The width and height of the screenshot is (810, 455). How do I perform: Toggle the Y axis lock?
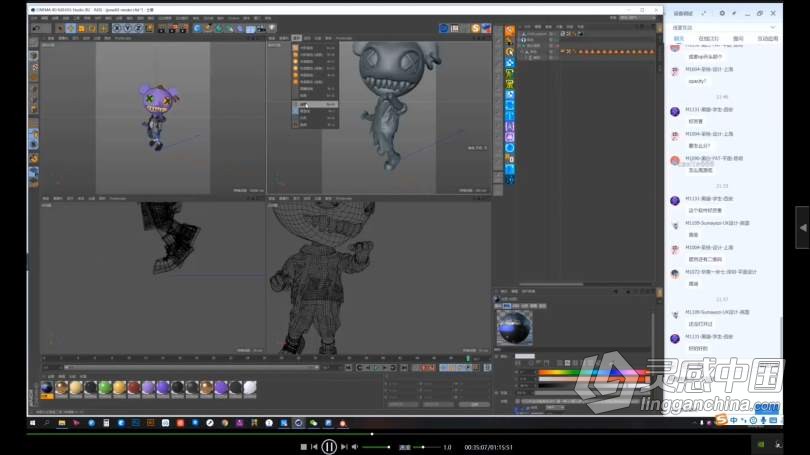127,28
